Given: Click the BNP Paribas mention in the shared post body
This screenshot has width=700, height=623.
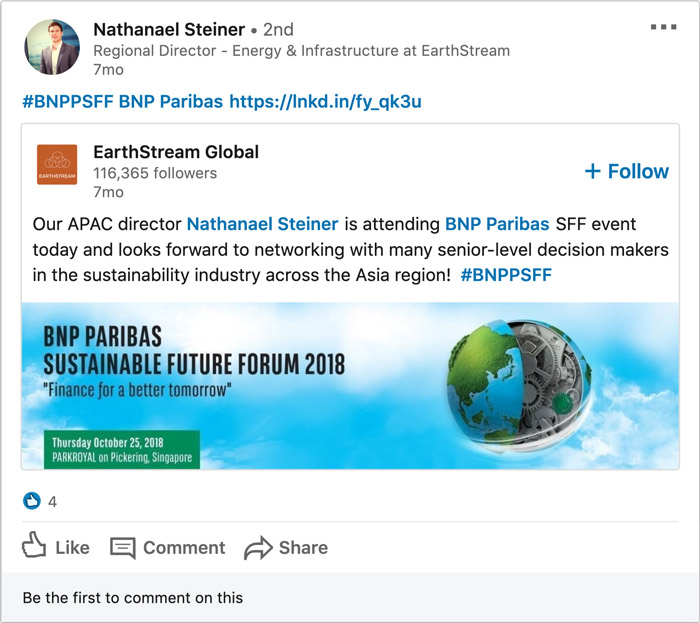Looking at the screenshot, I should click(497, 224).
